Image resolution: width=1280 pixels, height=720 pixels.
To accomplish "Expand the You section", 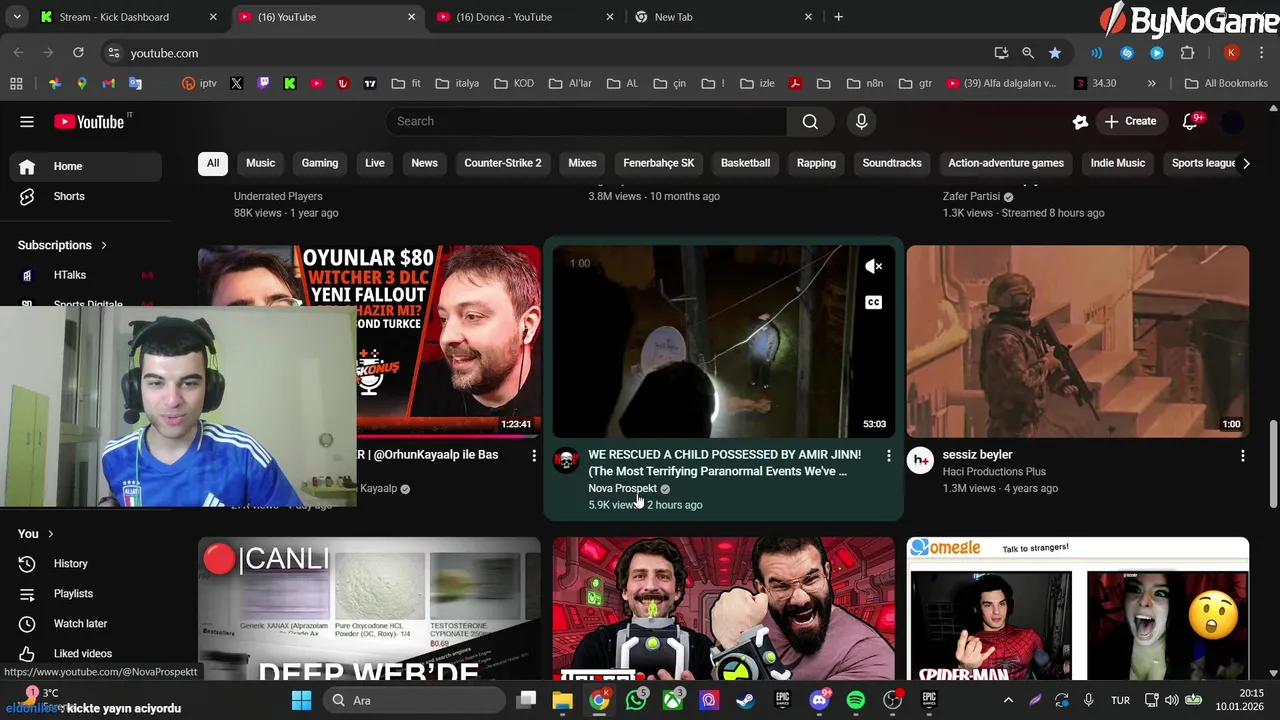I will [36, 534].
